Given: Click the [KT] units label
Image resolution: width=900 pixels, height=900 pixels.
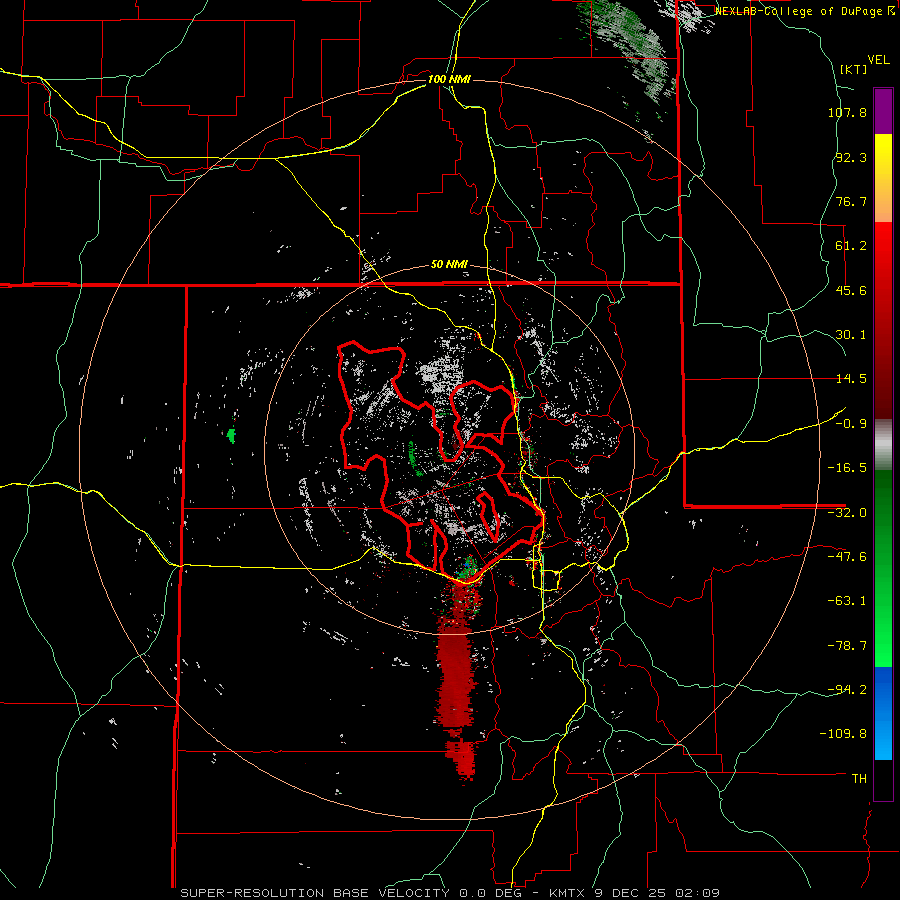Looking at the screenshot, I should pos(853,69).
